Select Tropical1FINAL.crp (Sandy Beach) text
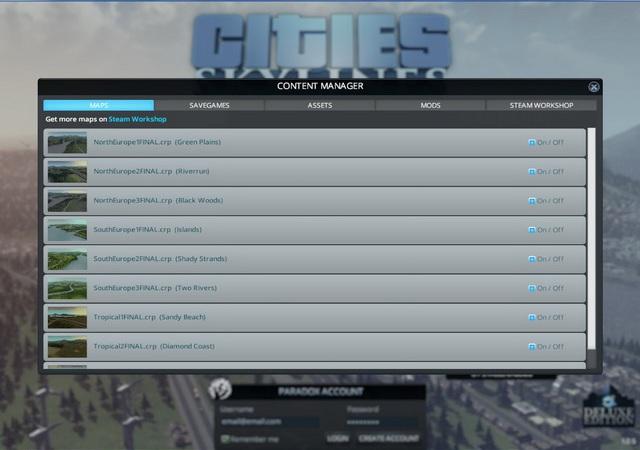Viewport: 640px width, 450px height. [x=150, y=317]
